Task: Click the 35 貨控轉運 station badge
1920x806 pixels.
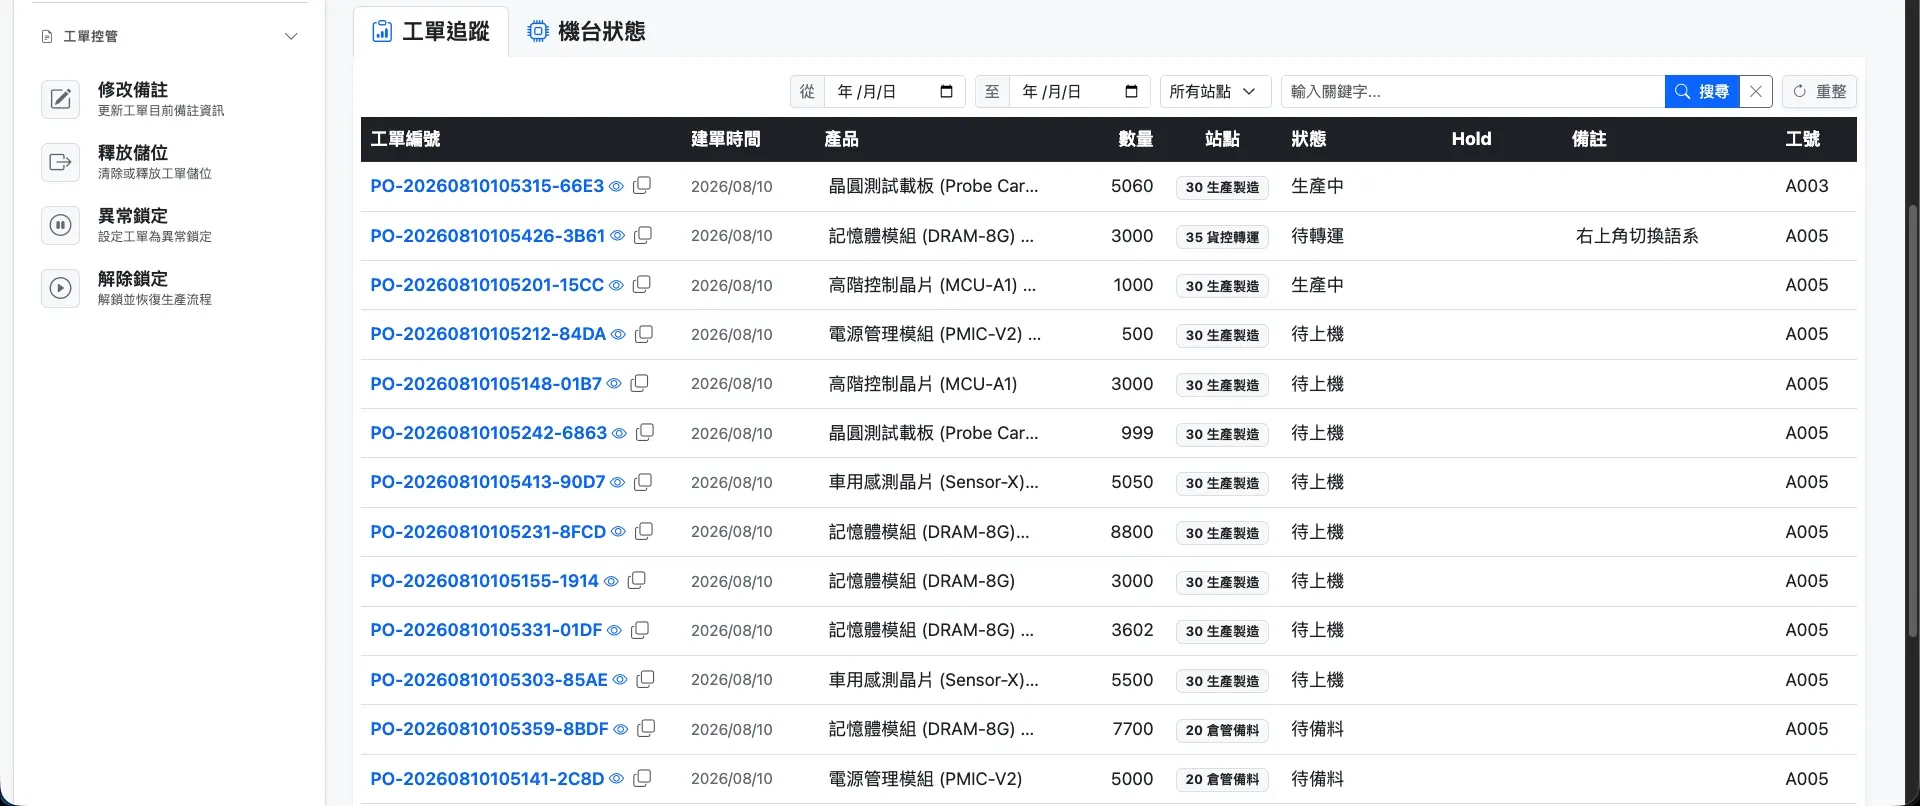Action: point(1222,237)
